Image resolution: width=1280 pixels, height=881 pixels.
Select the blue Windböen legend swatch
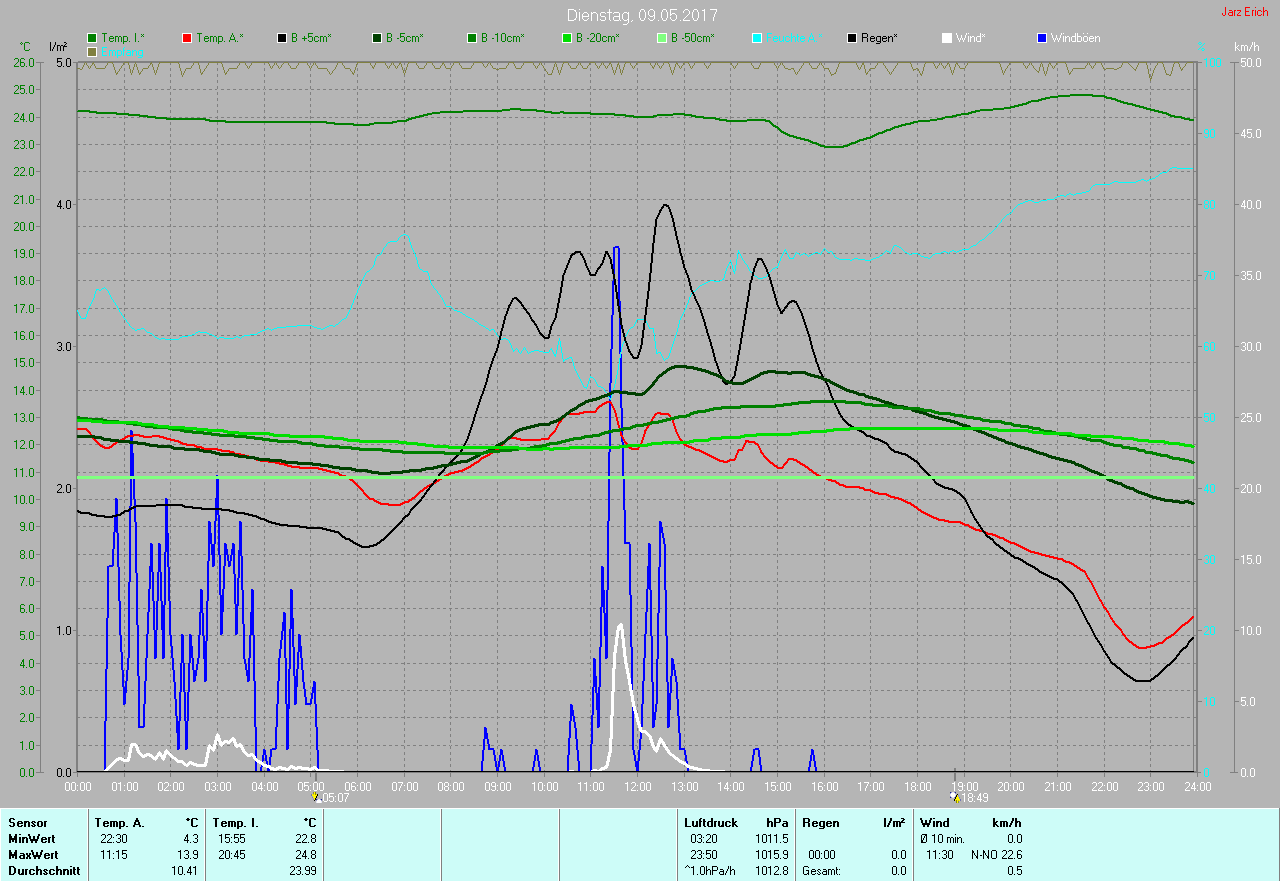(1043, 38)
